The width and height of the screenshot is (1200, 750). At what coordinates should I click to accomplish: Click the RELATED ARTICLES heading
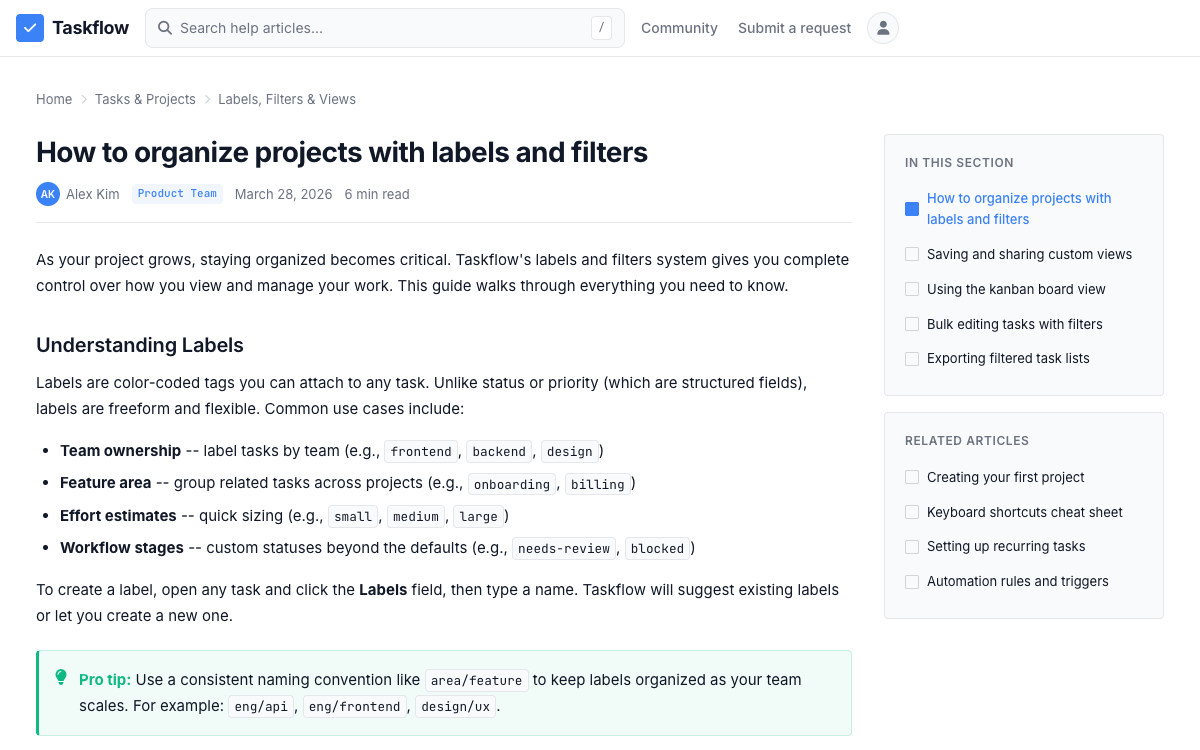[x=967, y=441]
